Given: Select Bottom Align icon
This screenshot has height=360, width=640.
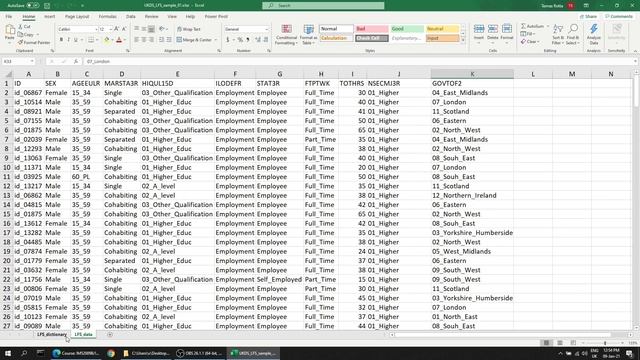Looking at the screenshot, I should (x=151, y=29).
